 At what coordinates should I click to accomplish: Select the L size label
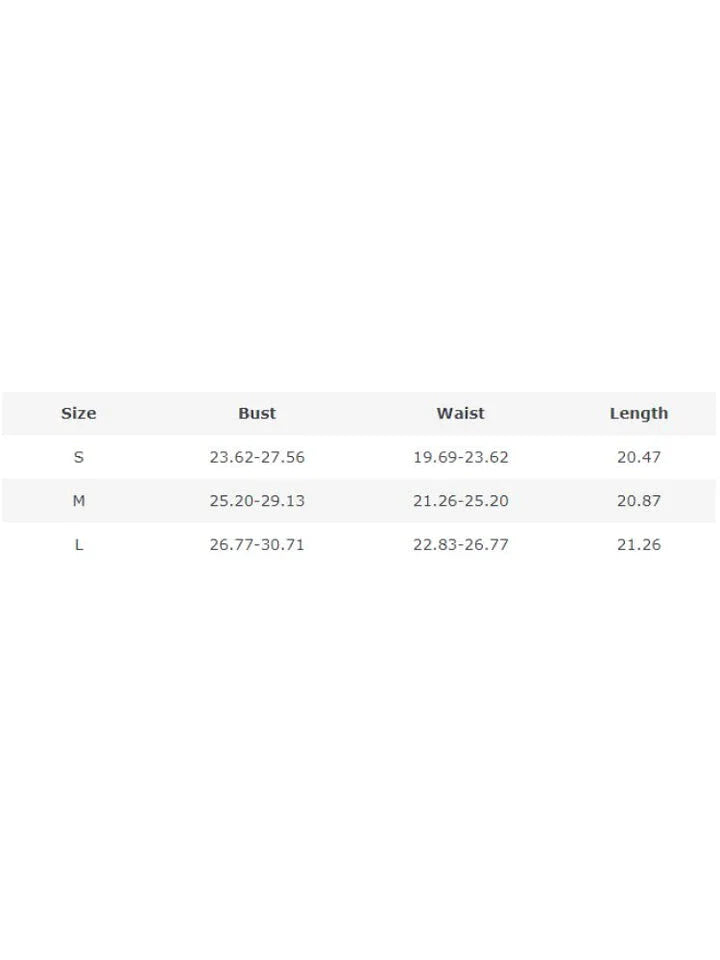78,545
